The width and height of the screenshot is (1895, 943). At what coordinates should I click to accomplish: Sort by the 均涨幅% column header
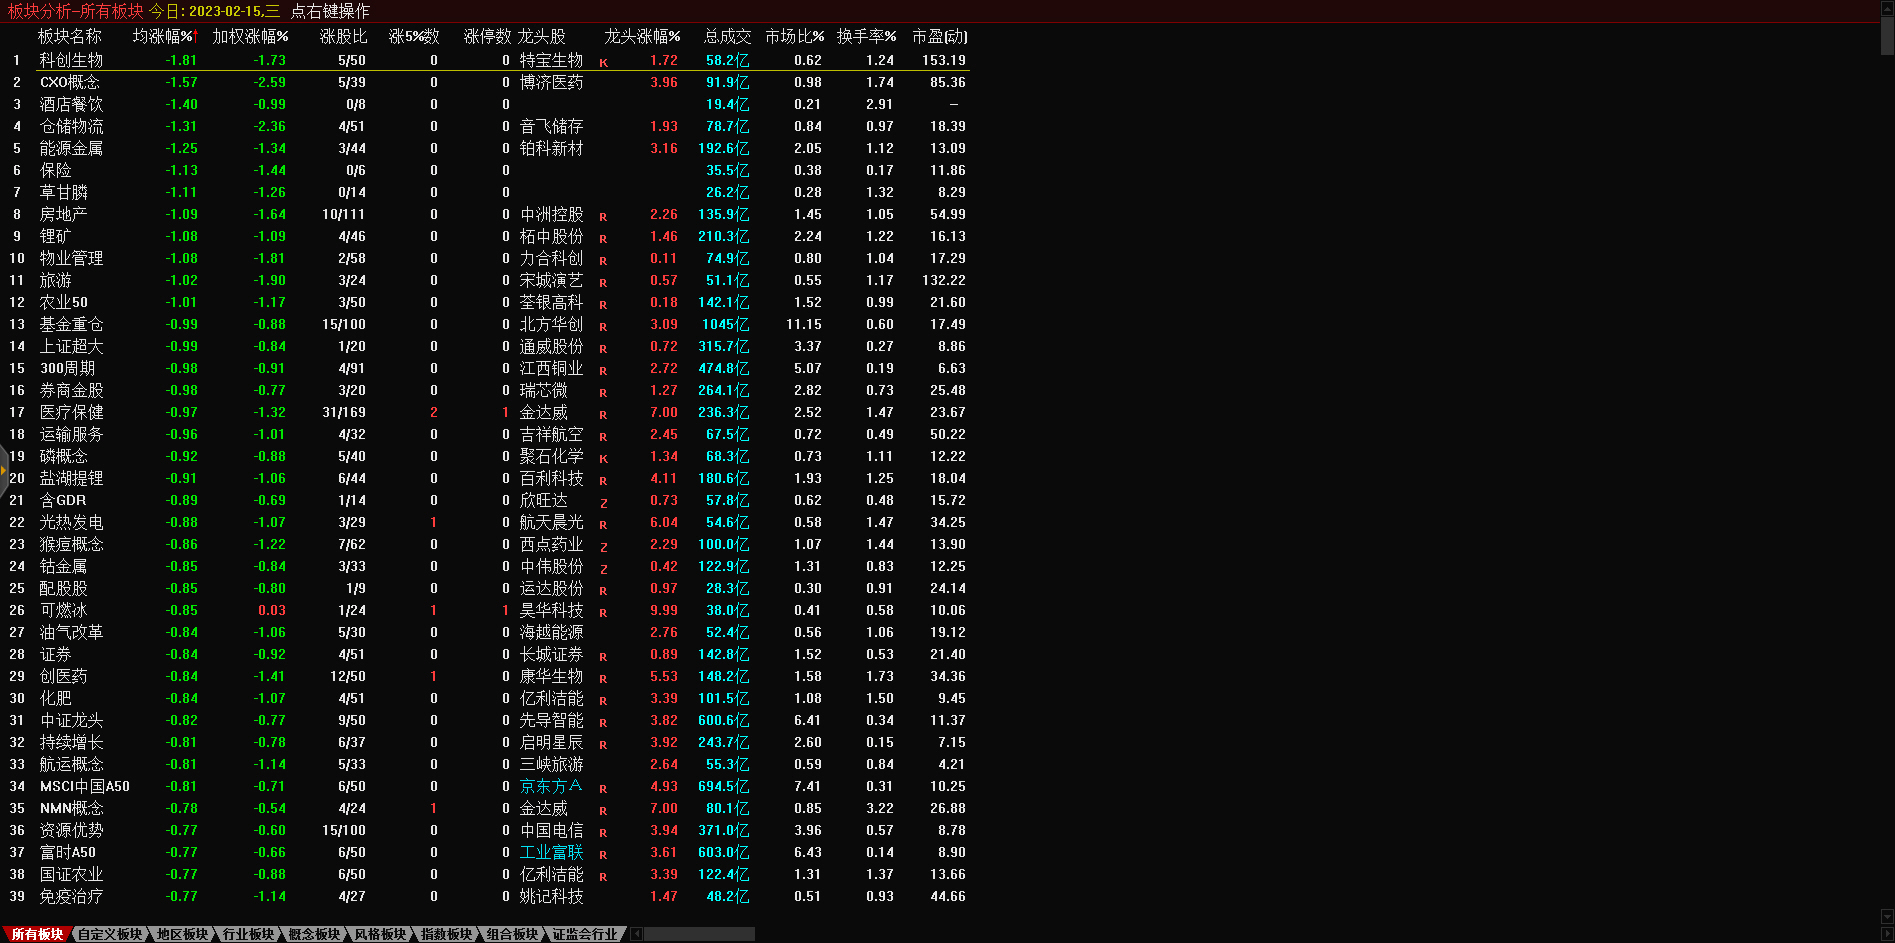click(165, 36)
